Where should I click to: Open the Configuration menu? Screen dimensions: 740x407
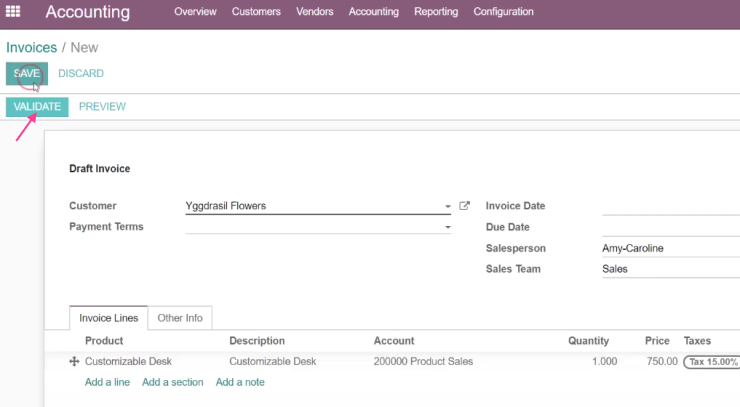pos(504,11)
